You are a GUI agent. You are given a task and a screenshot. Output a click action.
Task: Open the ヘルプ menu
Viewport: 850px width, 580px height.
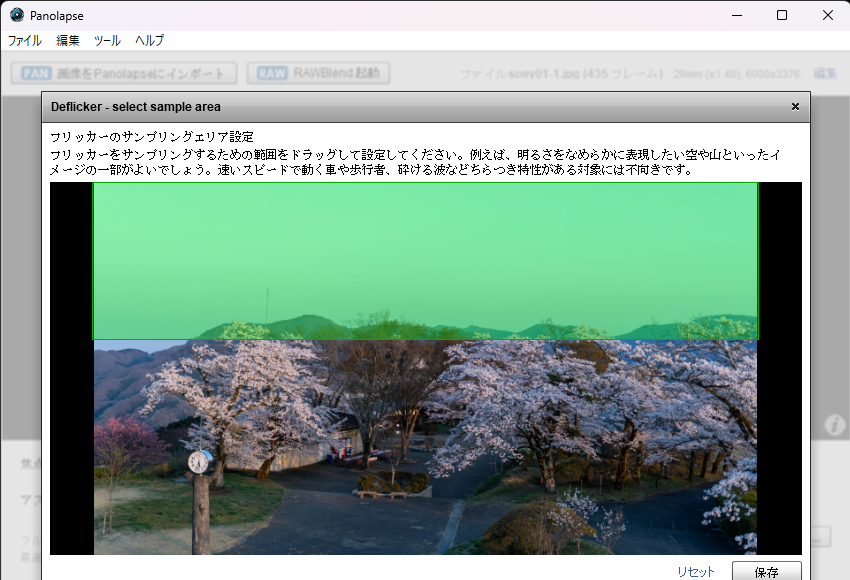click(x=149, y=41)
